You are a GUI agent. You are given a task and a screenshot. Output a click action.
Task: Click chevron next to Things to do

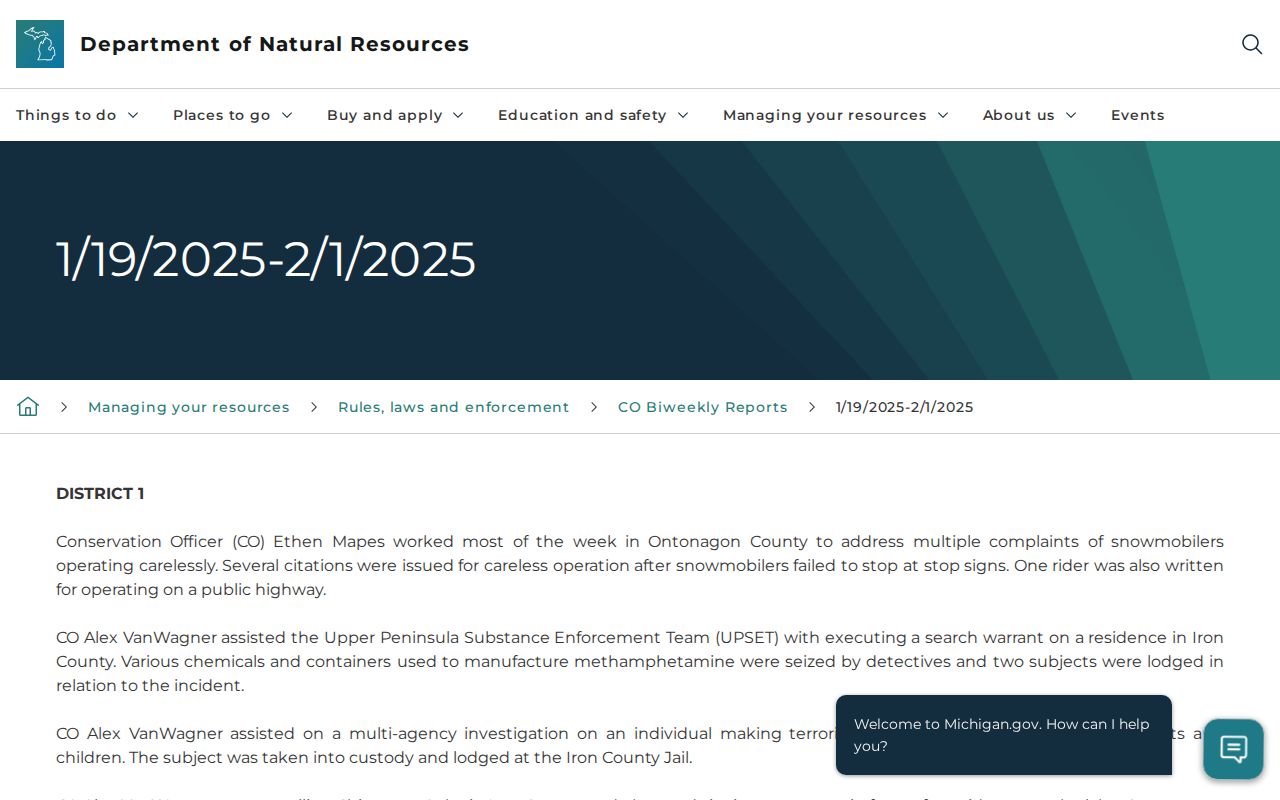click(133, 115)
